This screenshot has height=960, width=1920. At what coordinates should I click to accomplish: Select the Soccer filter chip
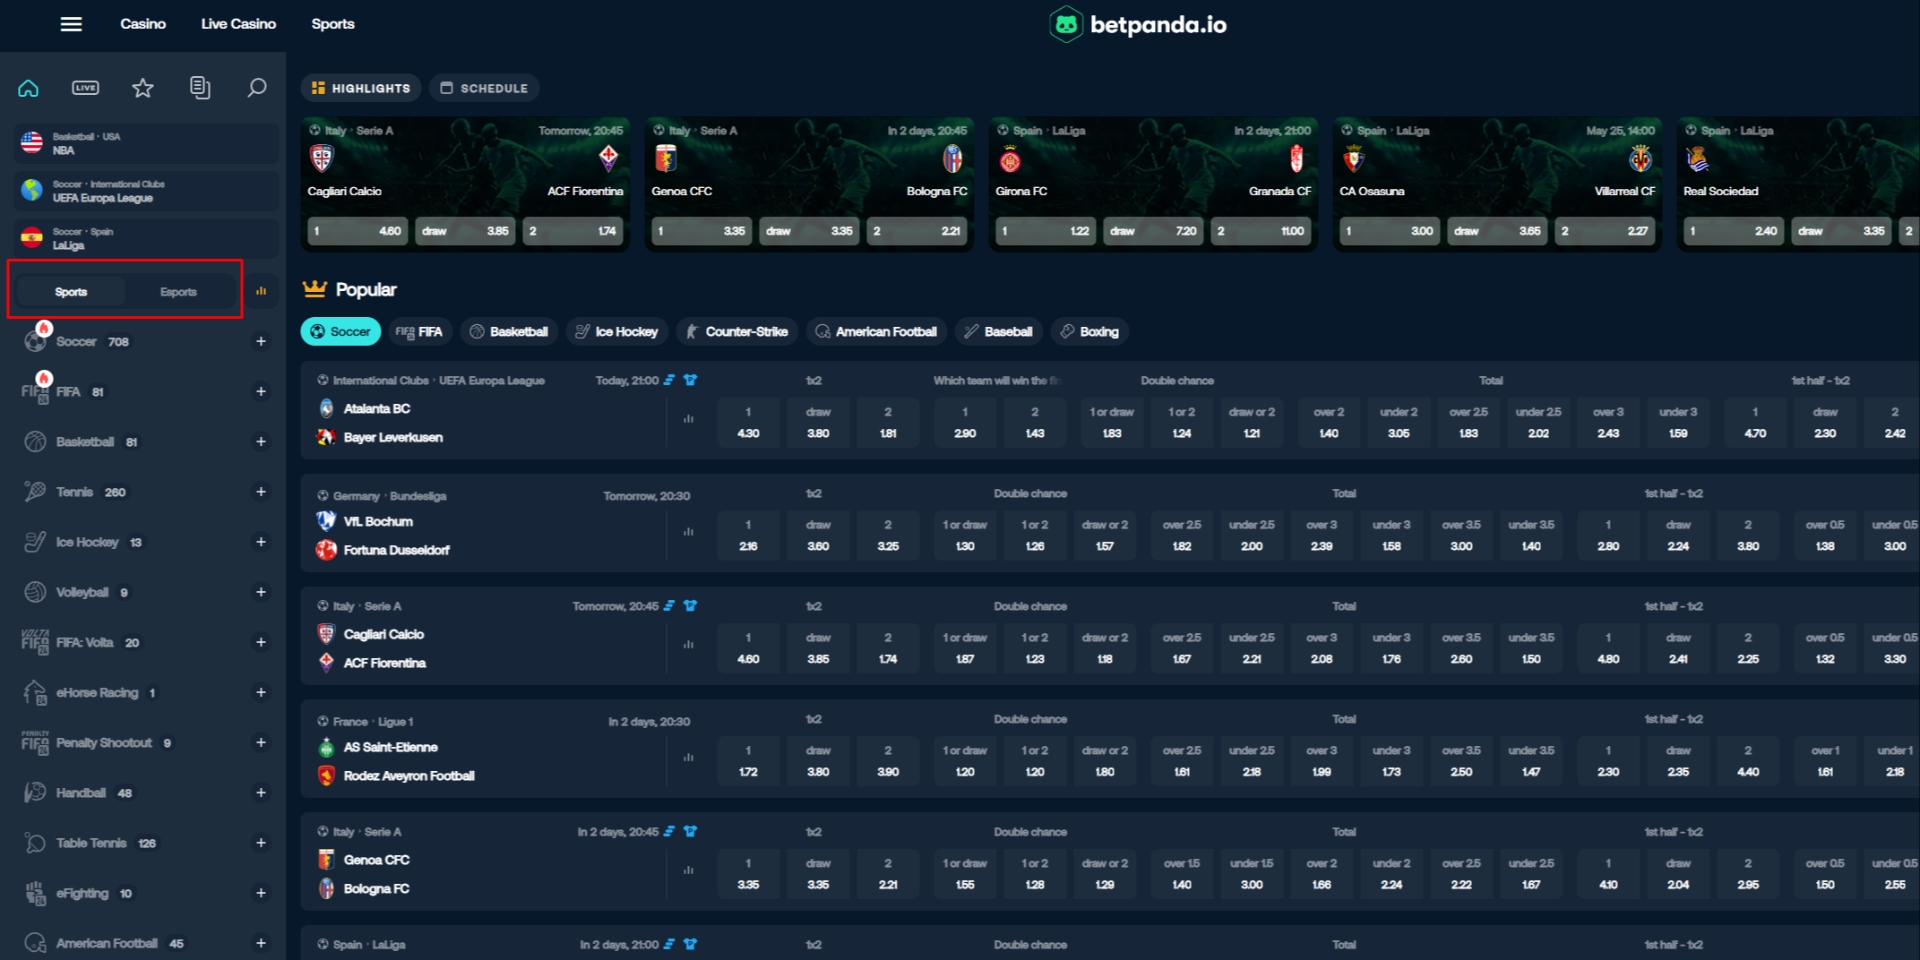click(x=341, y=332)
